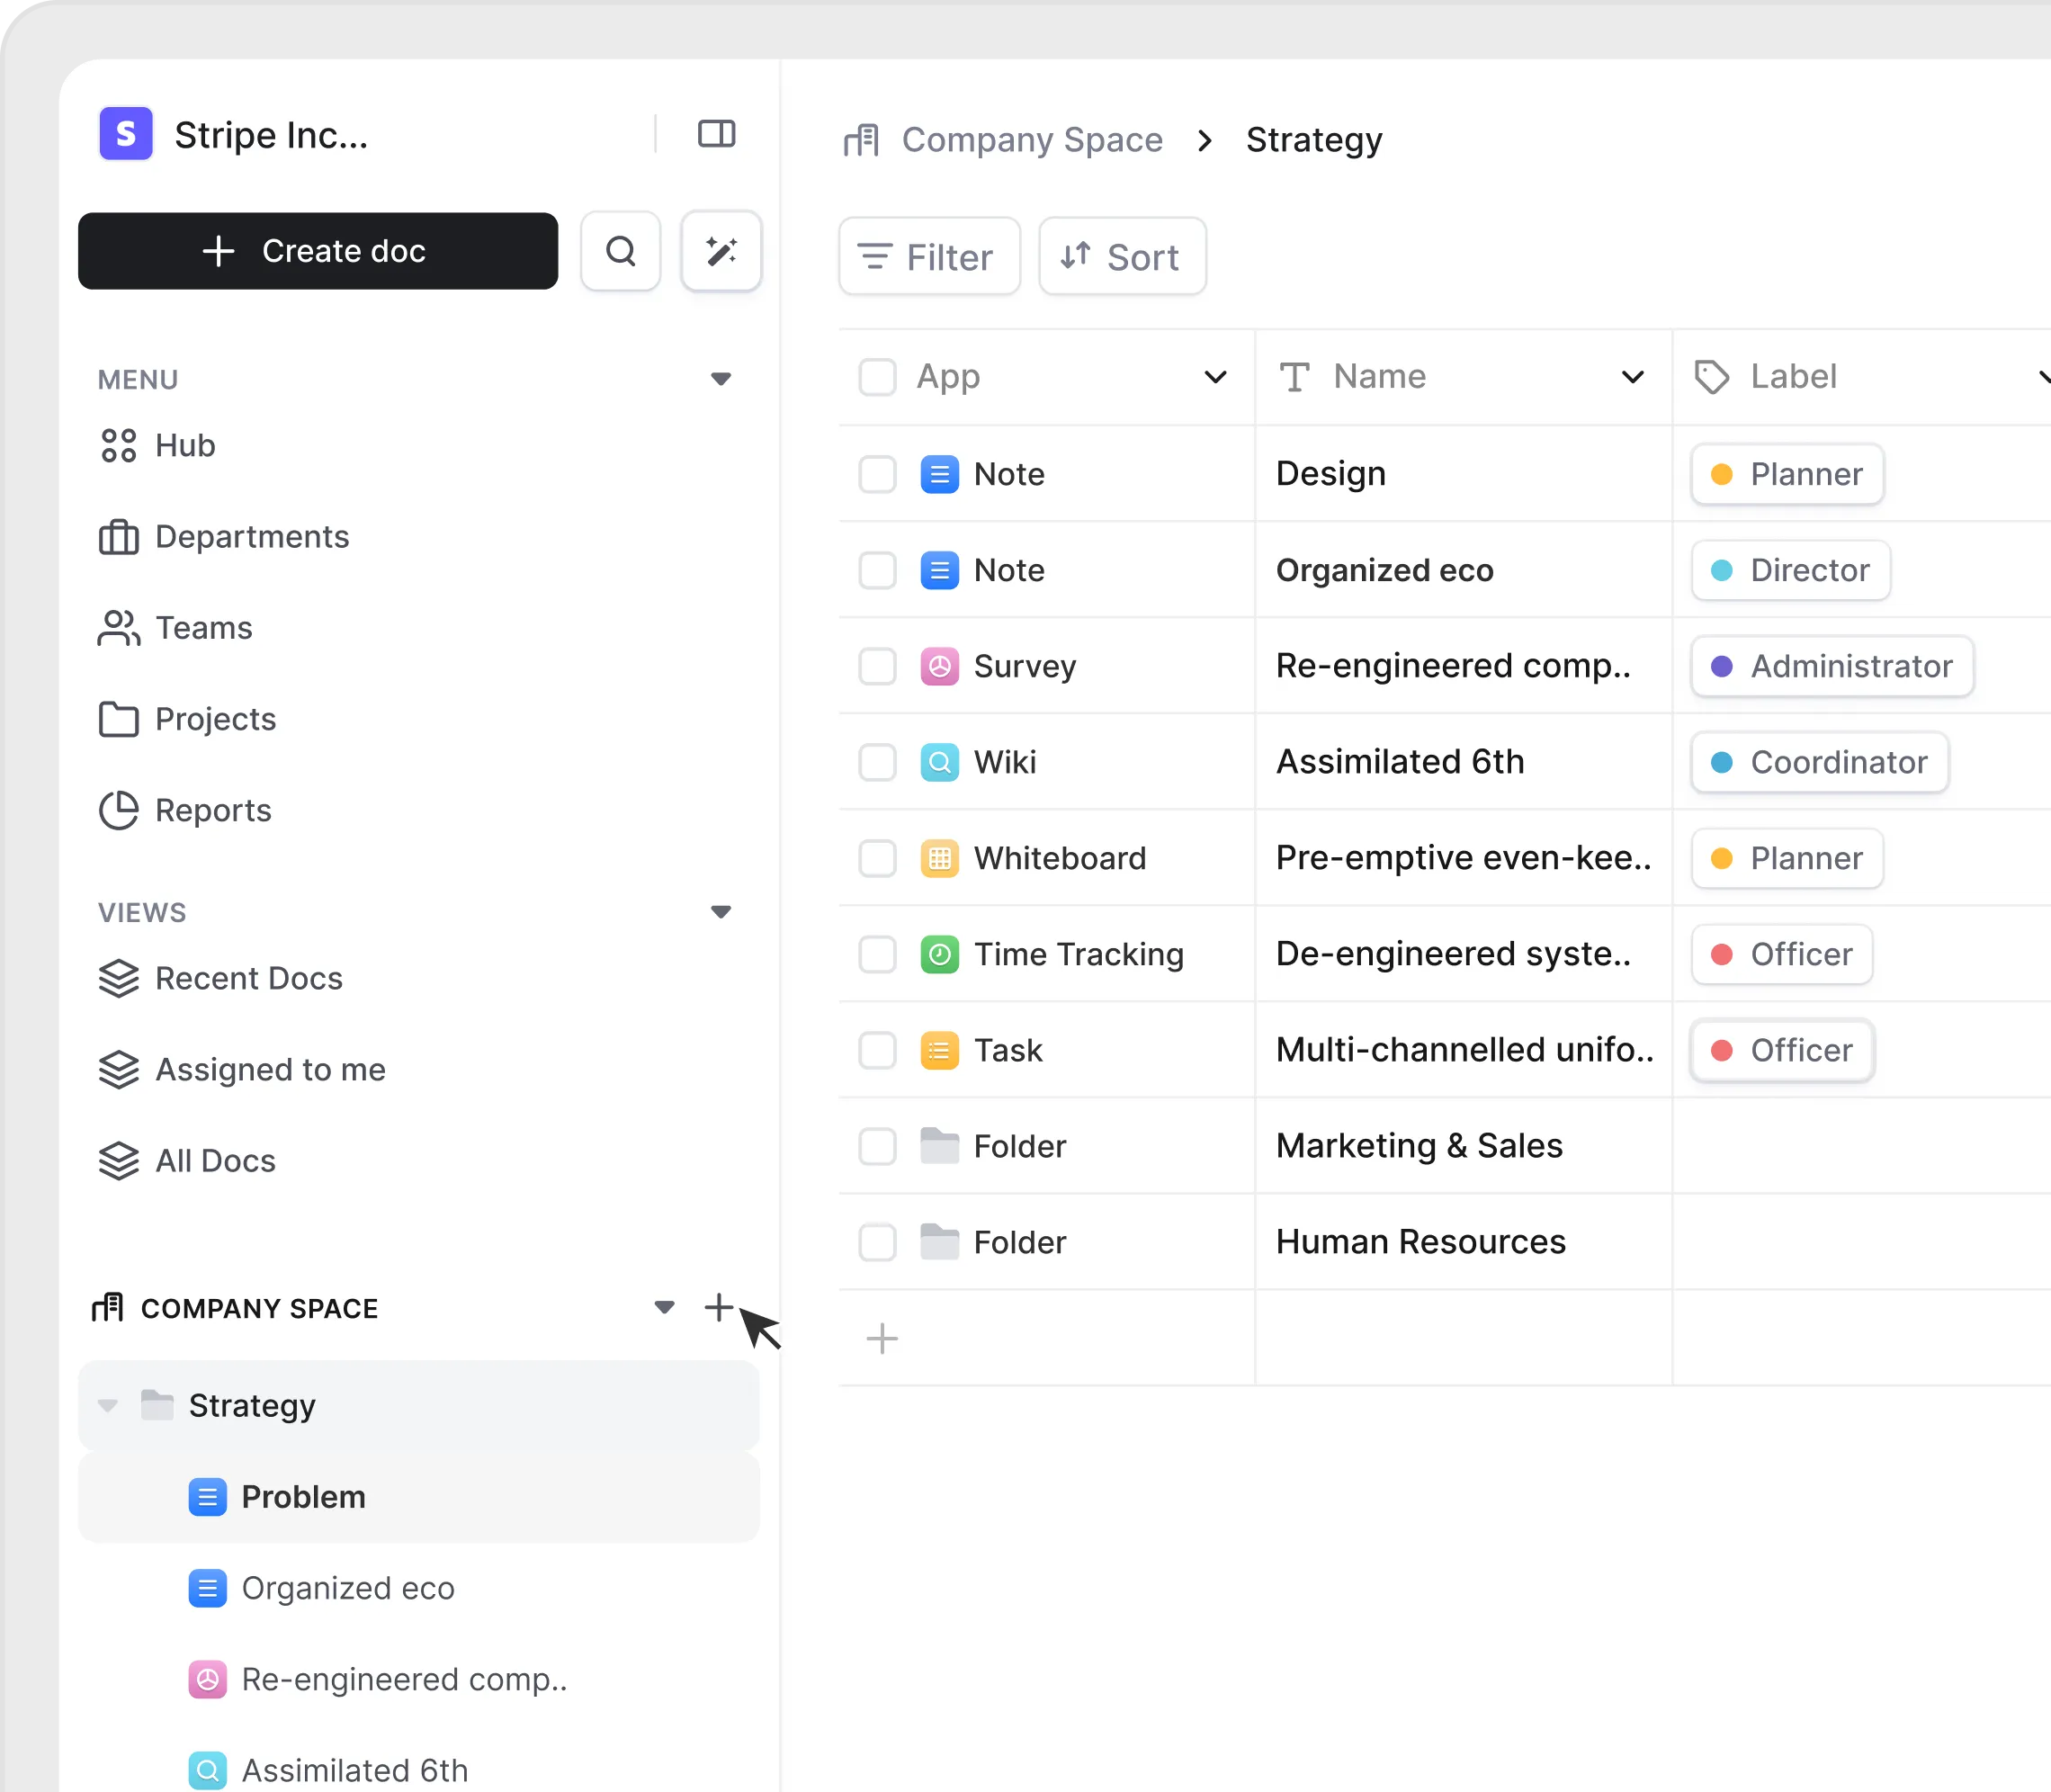Tick the checkbox for the Wiki row
2051x1792 pixels.
[x=877, y=762]
